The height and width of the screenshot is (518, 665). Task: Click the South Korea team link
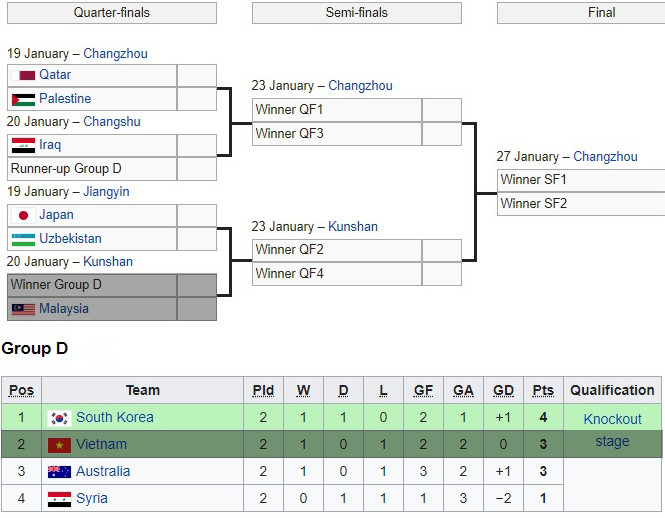[x=115, y=418]
